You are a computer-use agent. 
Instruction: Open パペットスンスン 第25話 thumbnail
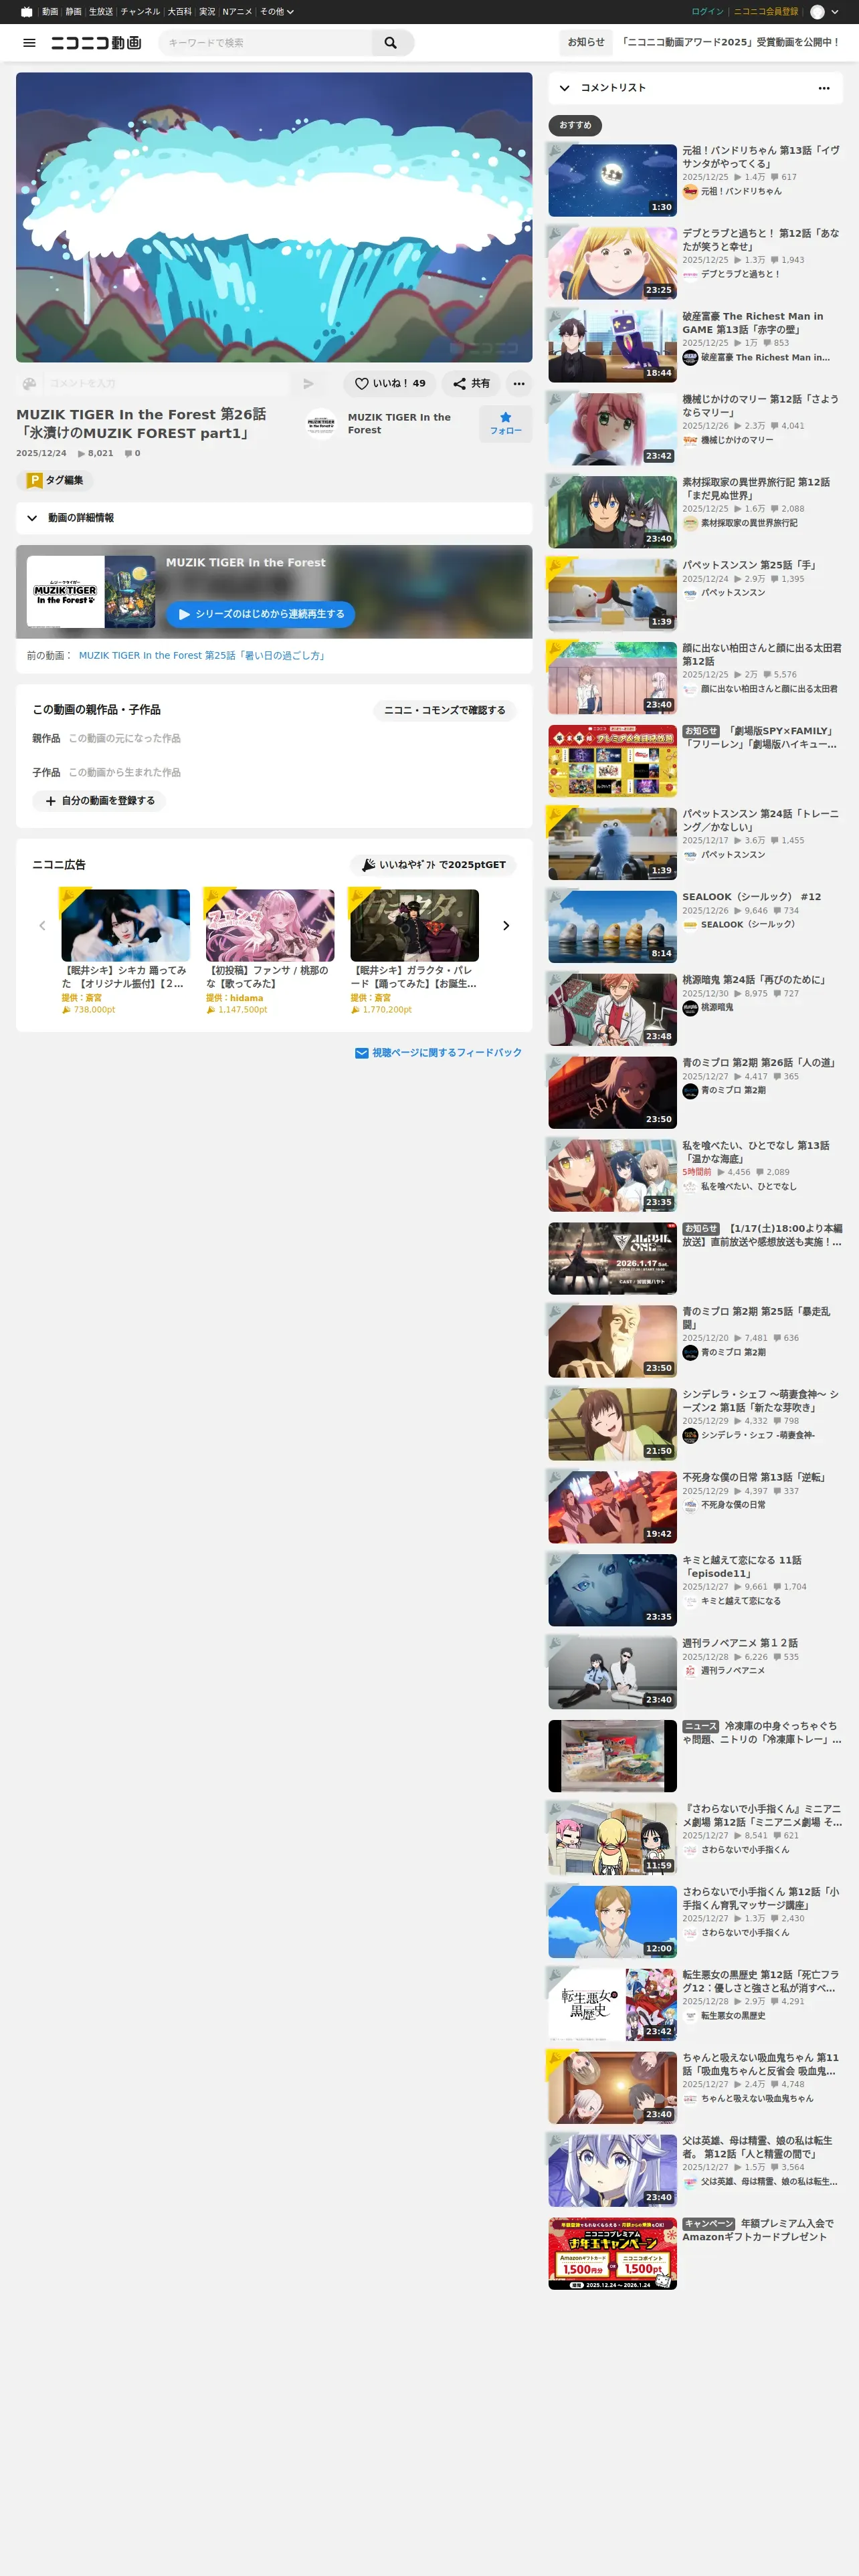click(612, 595)
